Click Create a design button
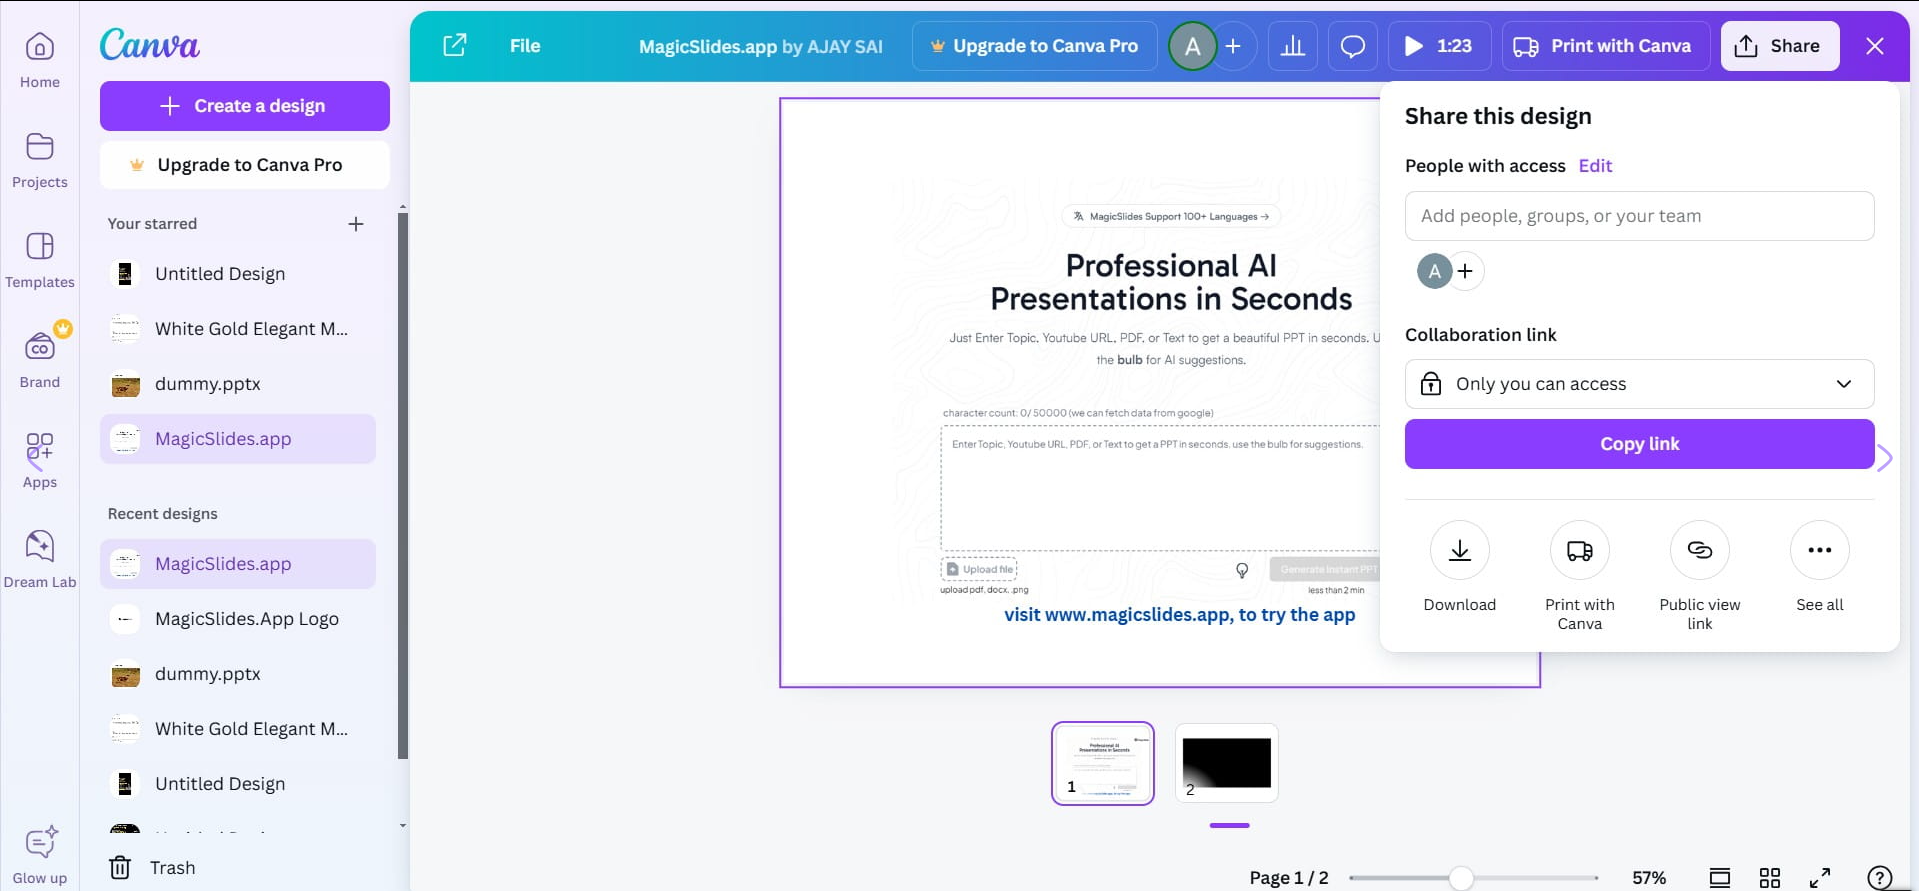This screenshot has height=891, width=1919. click(245, 106)
